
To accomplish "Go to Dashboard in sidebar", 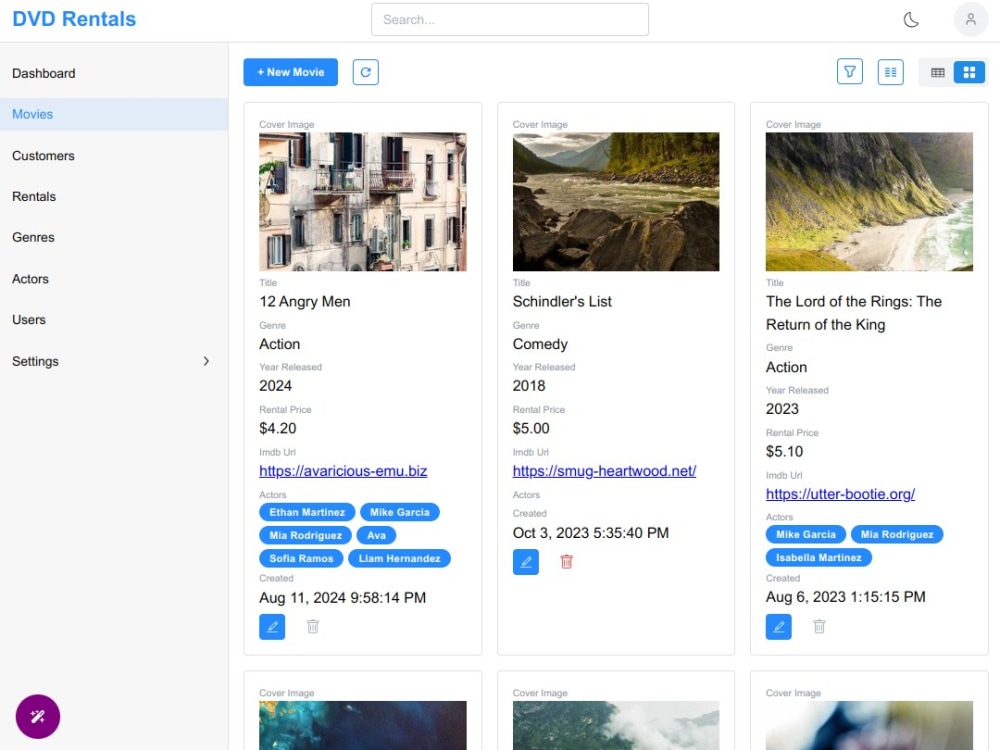I will [x=114, y=73].
